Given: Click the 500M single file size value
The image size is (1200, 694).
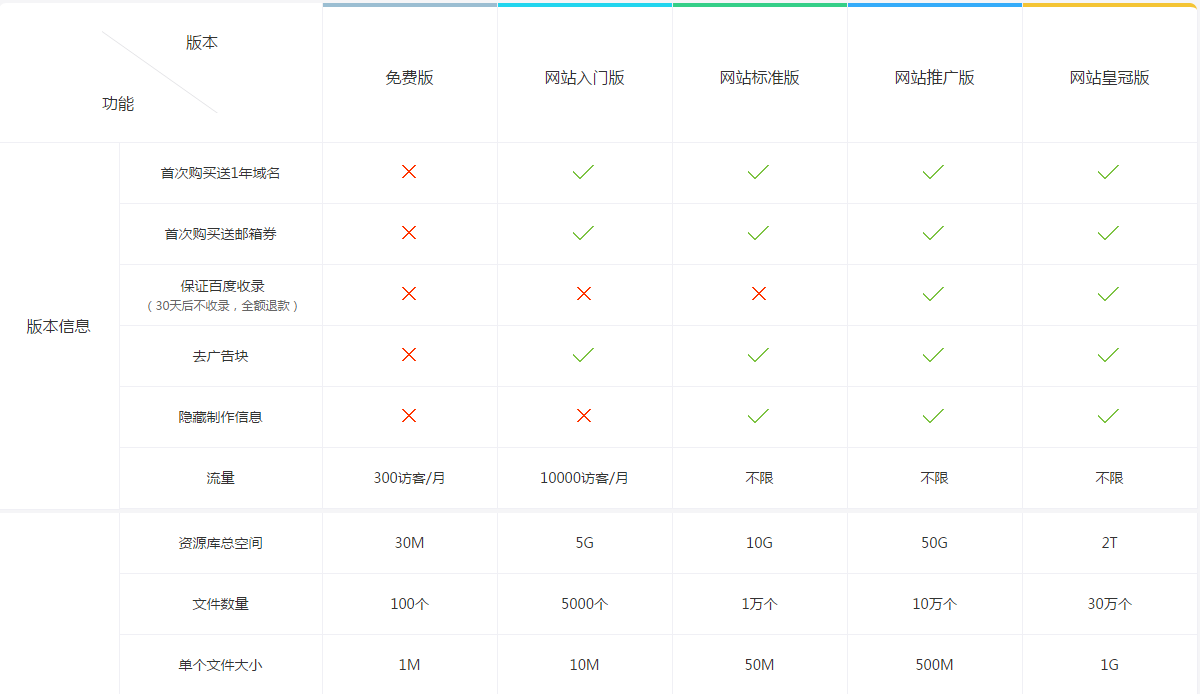Looking at the screenshot, I should click(x=935, y=665).
